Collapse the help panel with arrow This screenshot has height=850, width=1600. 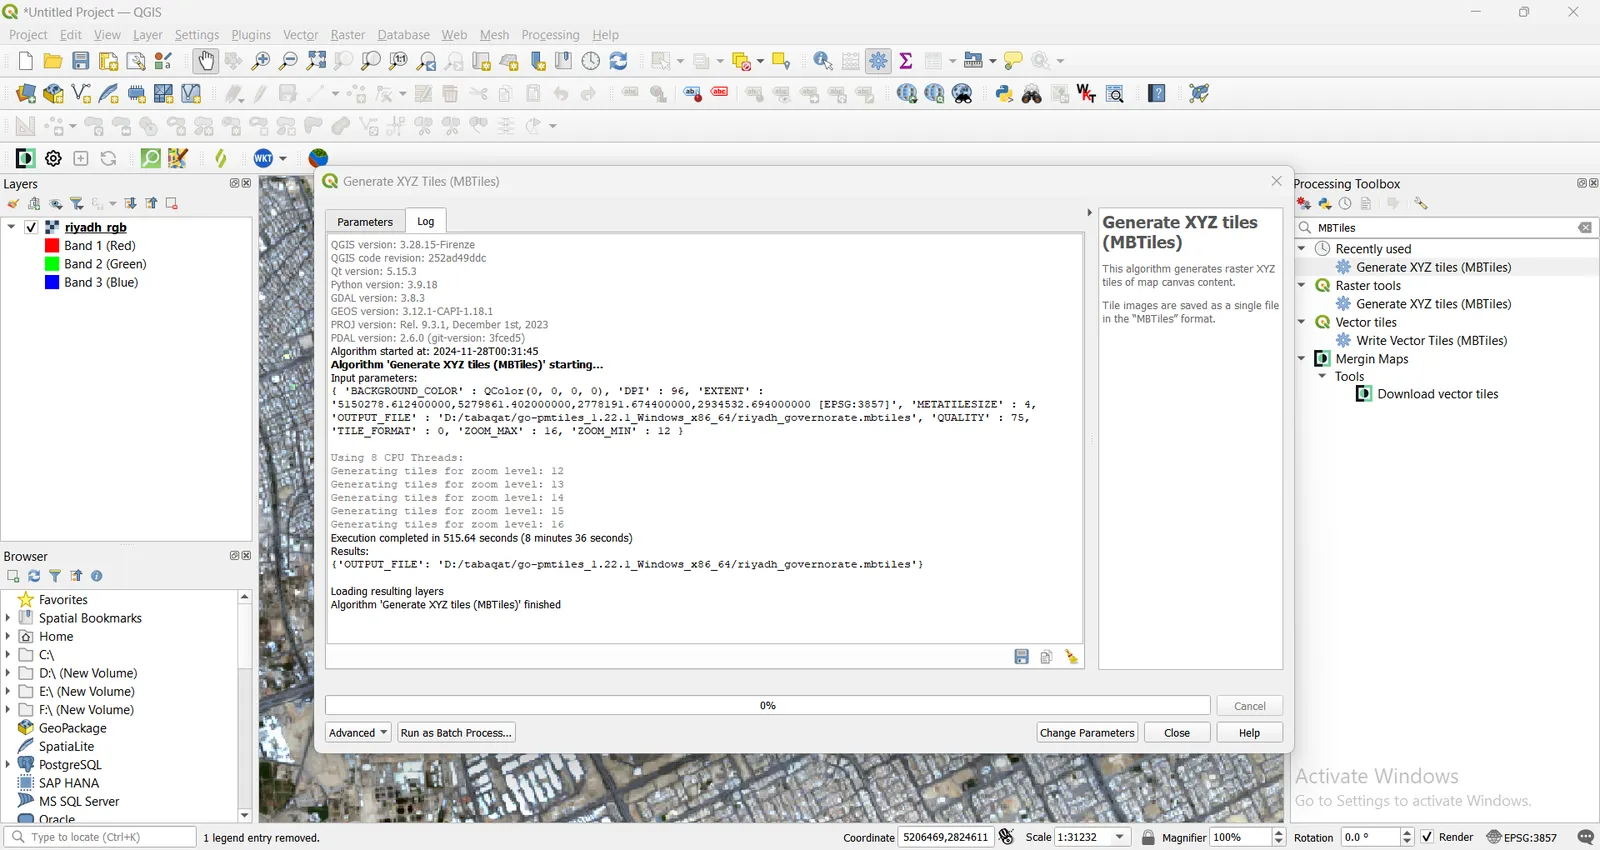1089,213
